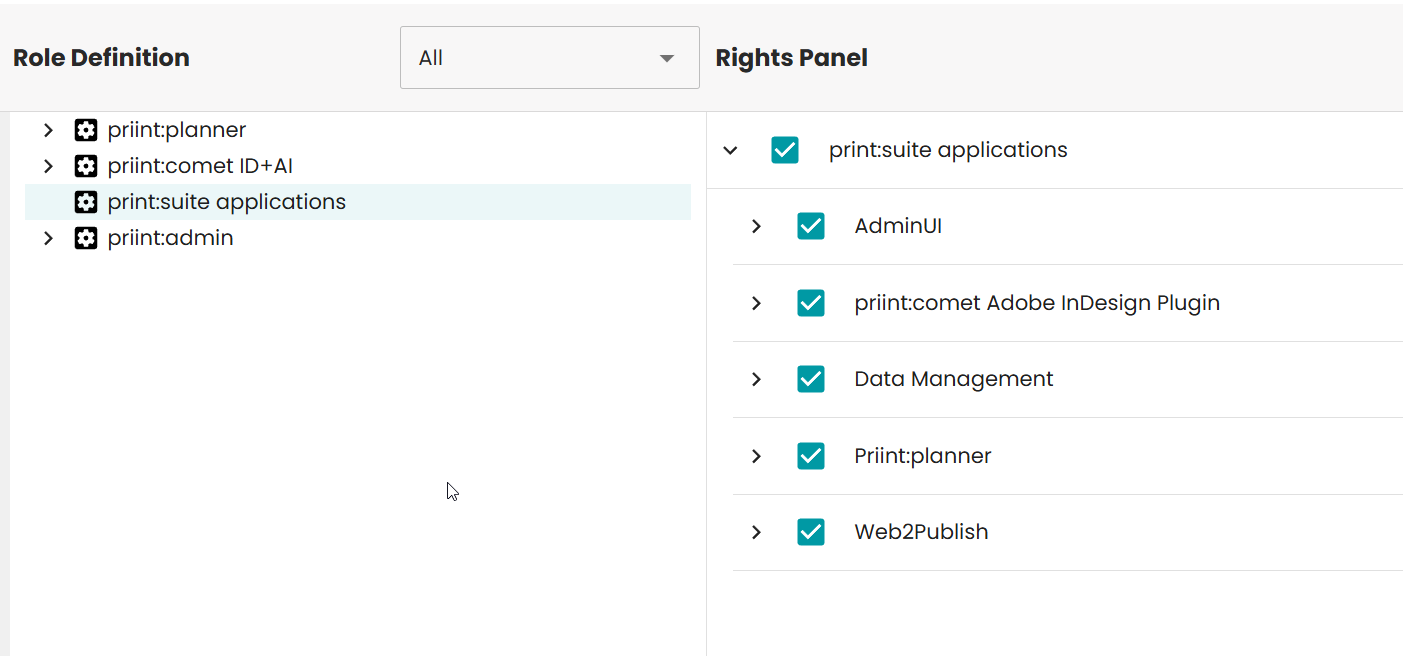Toggle the Data Management checkbox

811,379
